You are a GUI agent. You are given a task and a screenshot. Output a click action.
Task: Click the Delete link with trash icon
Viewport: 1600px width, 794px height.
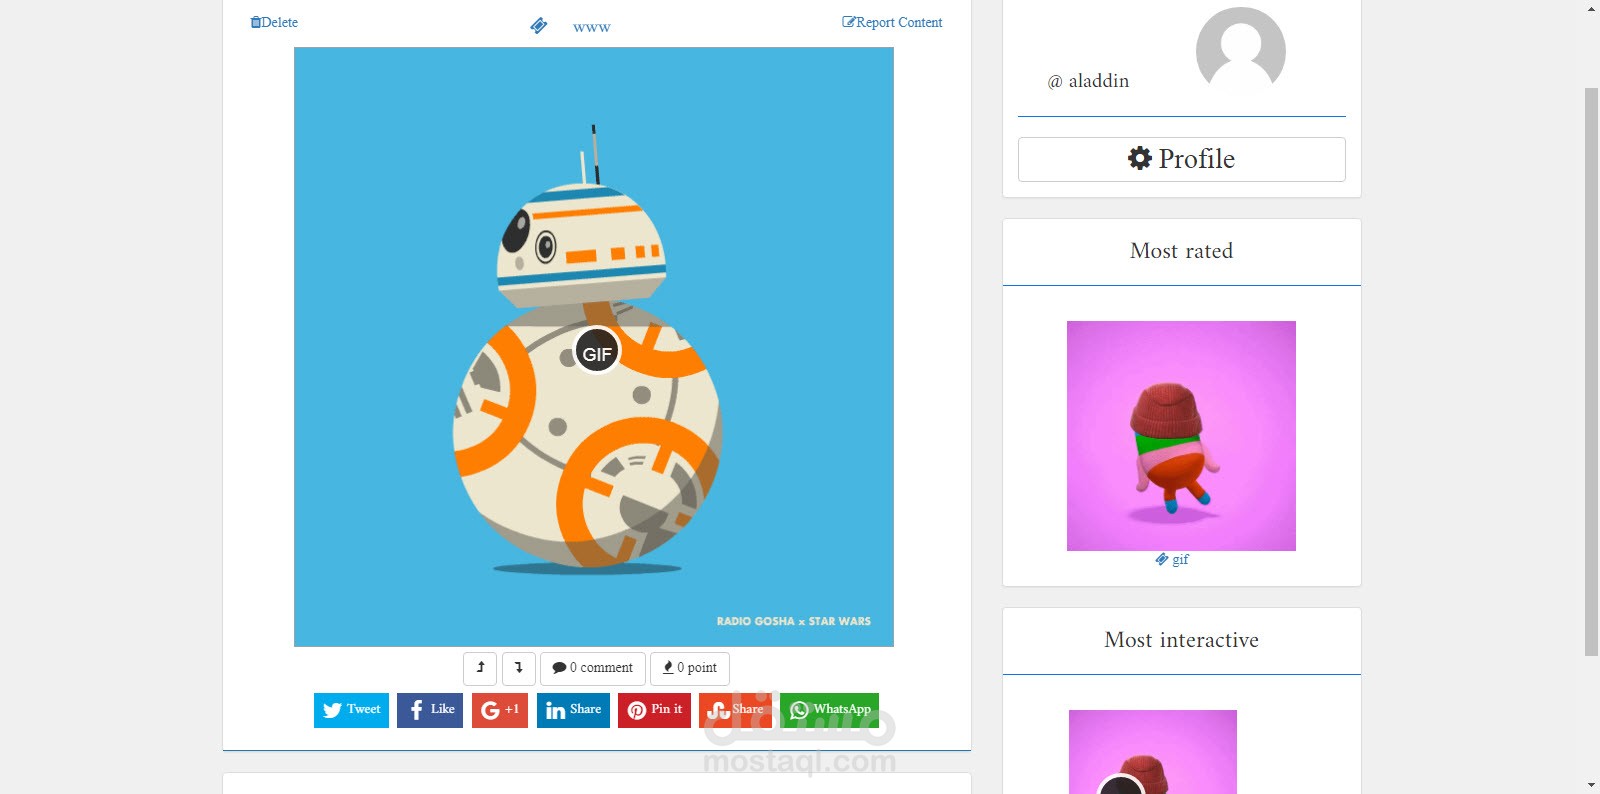pos(274,22)
